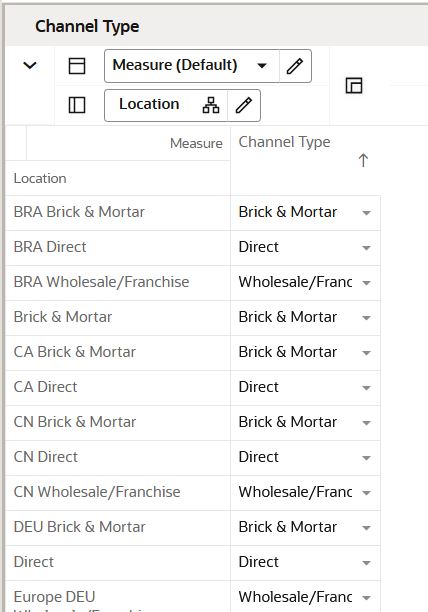Open Direct row channel type dropdown
The width and height of the screenshot is (428, 612).
pos(366,563)
